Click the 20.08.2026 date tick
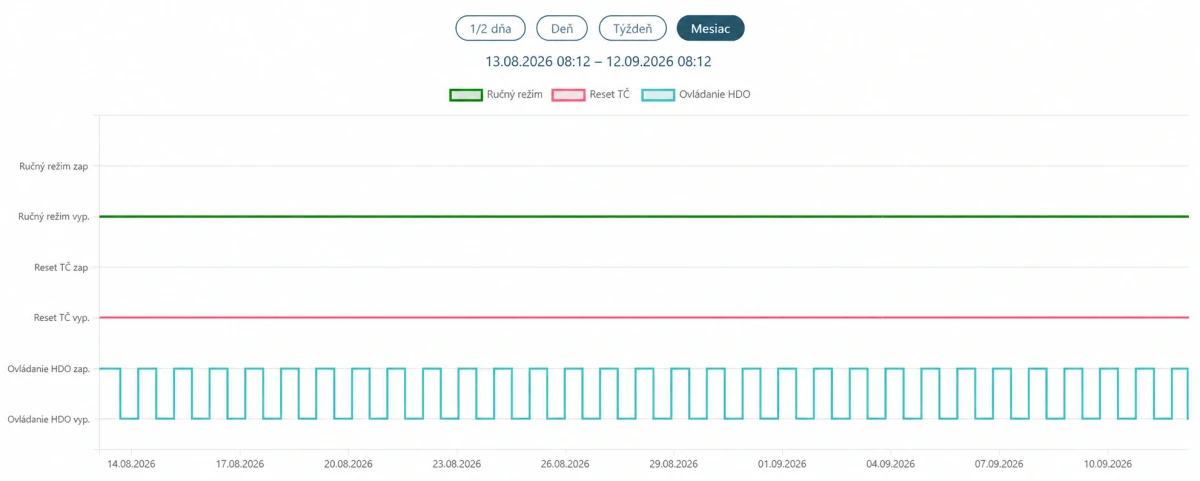The height and width of the screenshot is (481, 1200). click(348, 464)
